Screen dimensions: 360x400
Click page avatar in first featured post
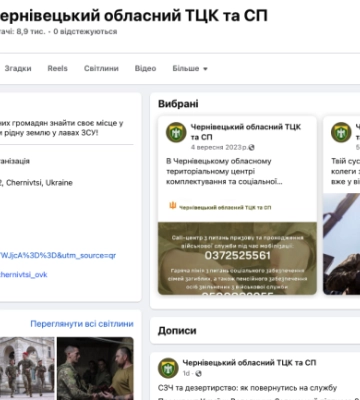(176, 132)
